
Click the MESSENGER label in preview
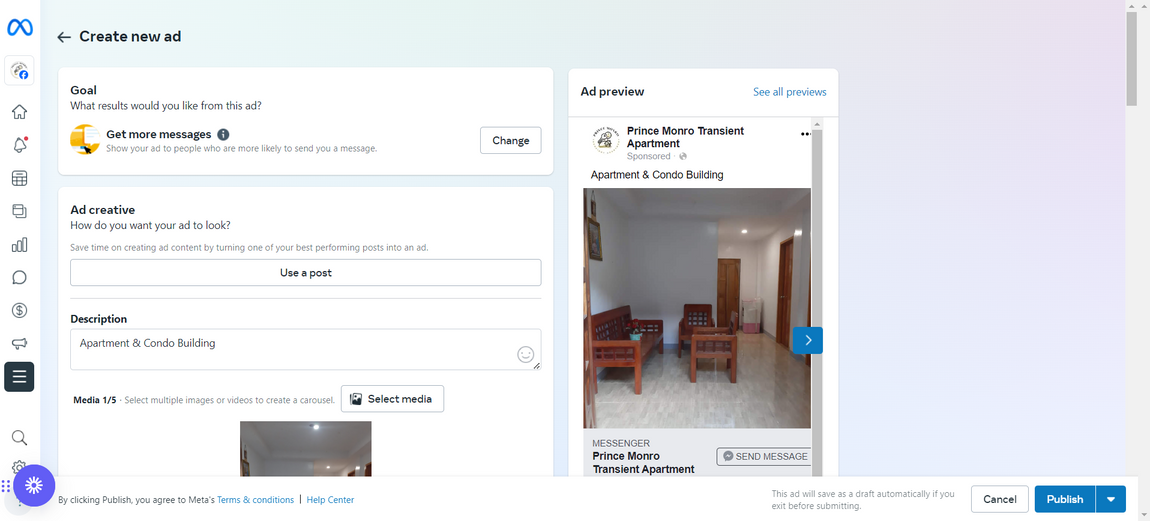coord(621,443)
